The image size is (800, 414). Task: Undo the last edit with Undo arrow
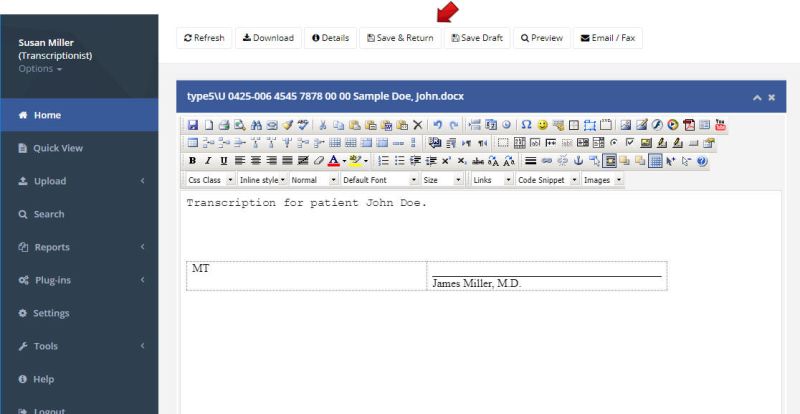438,125
